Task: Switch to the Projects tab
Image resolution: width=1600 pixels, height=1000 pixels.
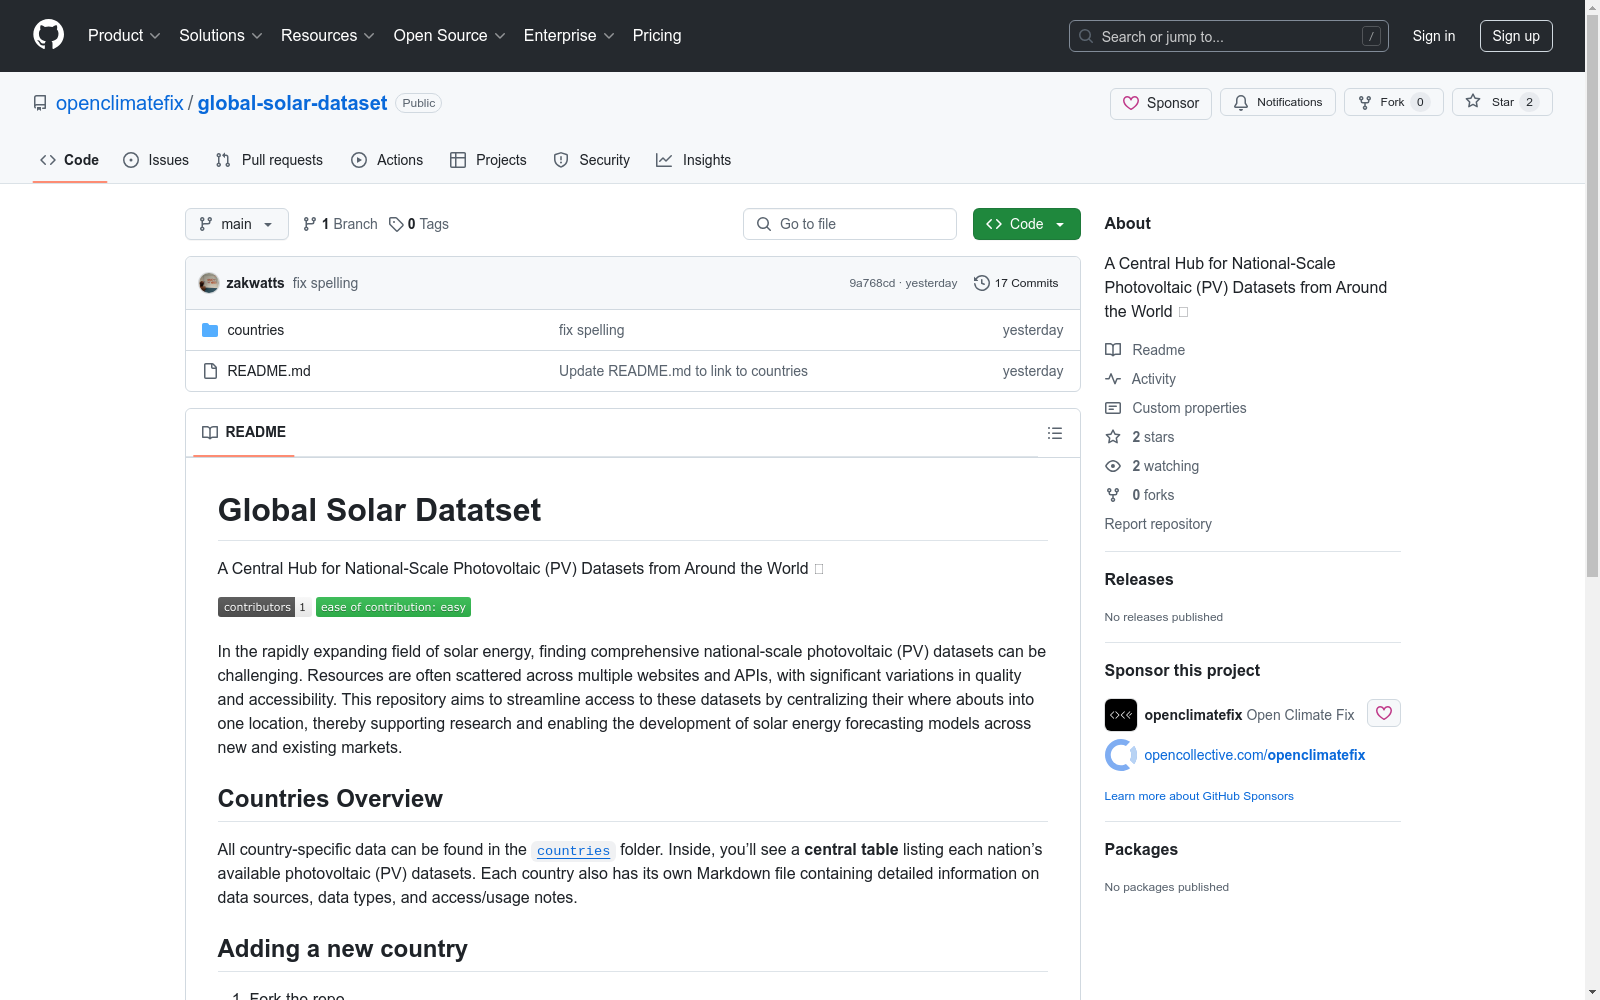Action: tap(488, 160)
